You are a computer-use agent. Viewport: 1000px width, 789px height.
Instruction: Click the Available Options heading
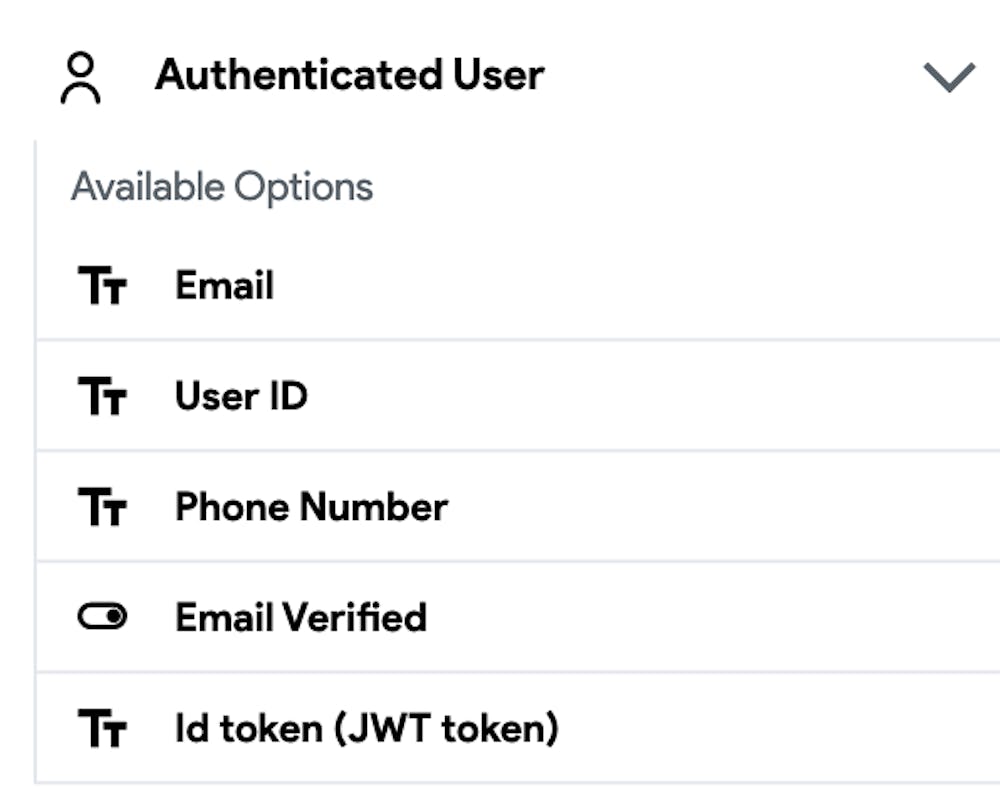click(x=222, y=187)
